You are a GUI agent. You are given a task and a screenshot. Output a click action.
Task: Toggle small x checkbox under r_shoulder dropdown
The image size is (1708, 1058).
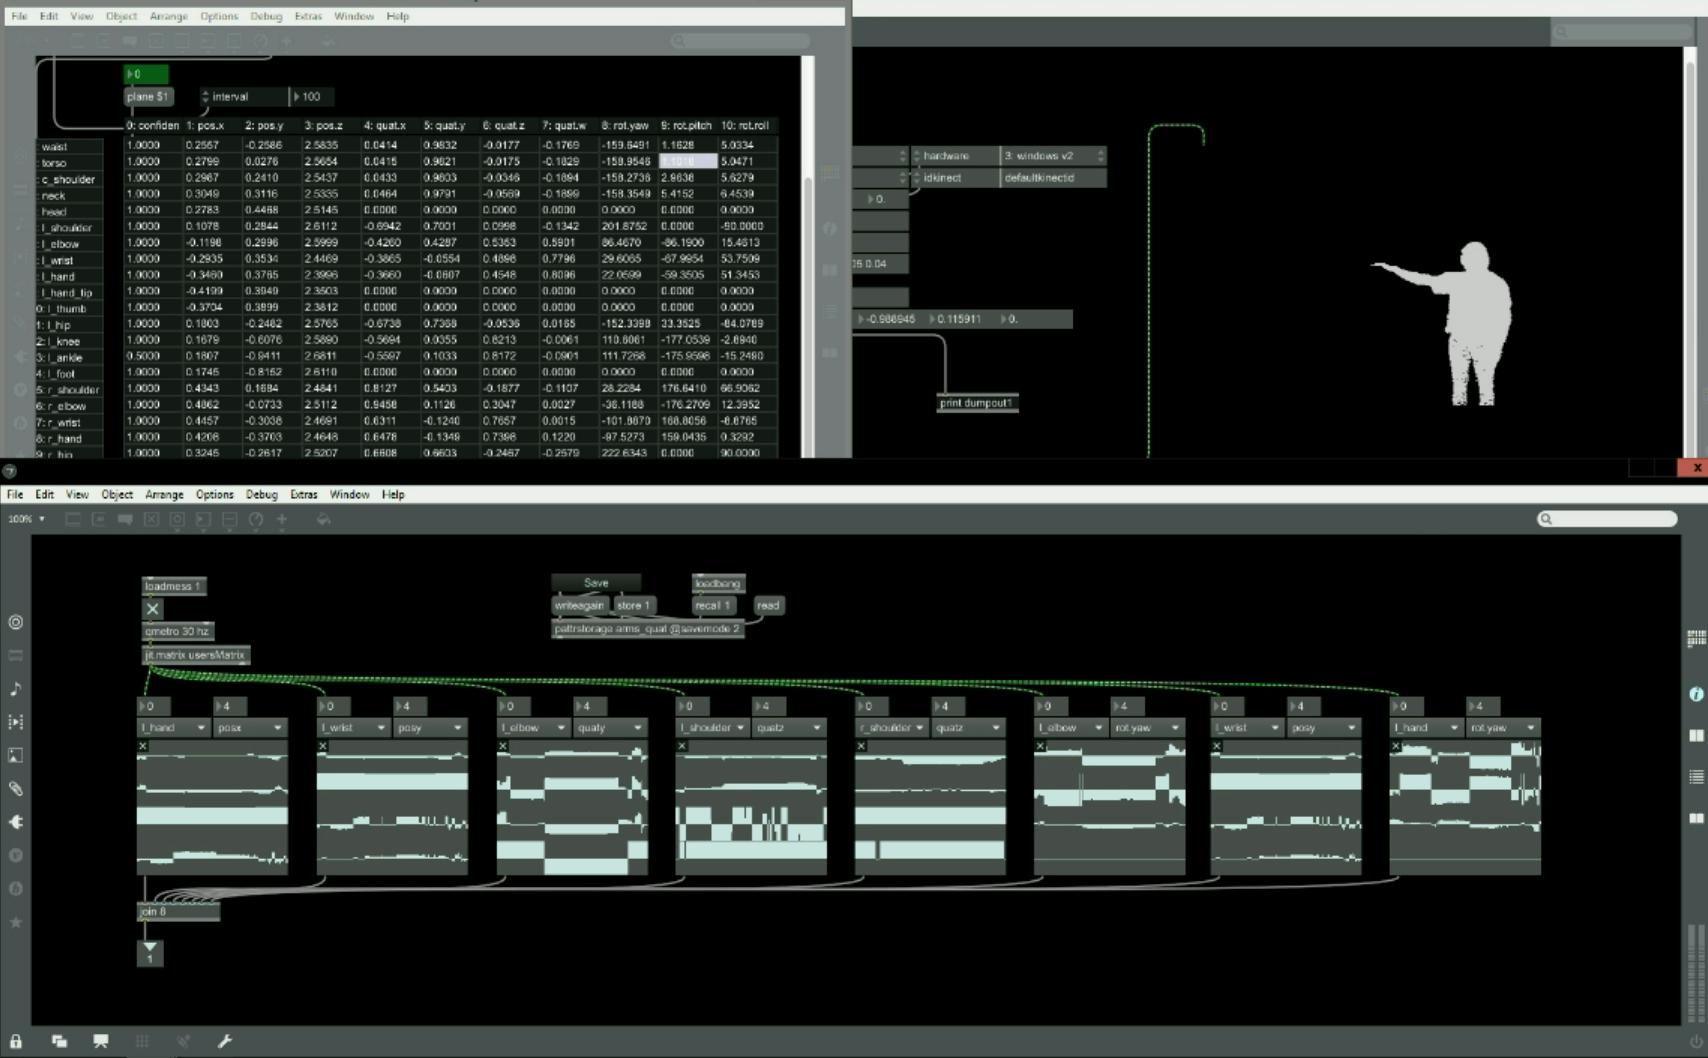tap(861, 746)
